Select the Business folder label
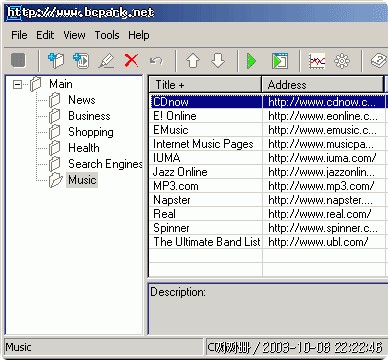 [x=89, y=116]
